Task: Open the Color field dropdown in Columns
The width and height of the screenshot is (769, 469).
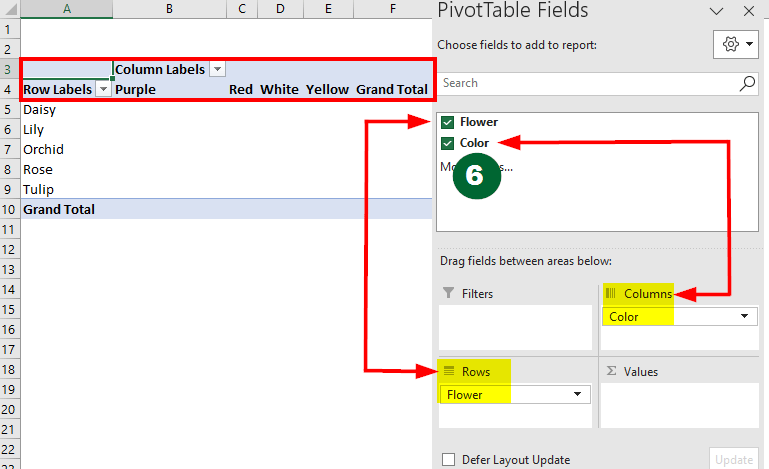Action: click(745, 317)
